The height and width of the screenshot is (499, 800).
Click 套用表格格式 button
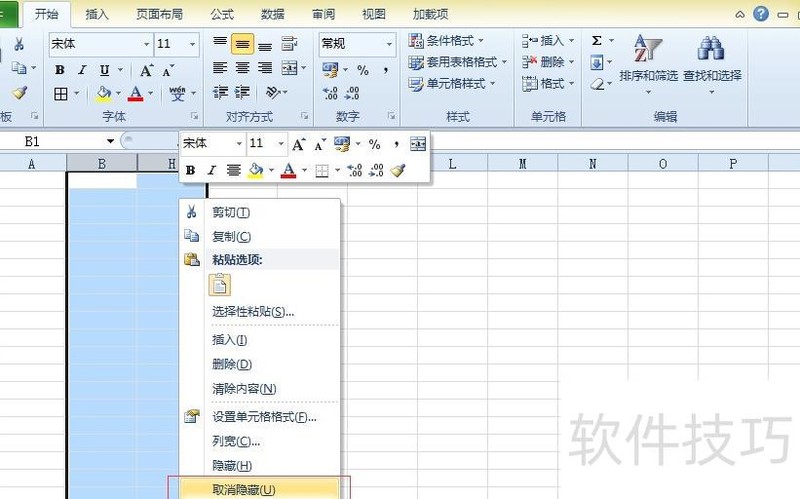458,63
